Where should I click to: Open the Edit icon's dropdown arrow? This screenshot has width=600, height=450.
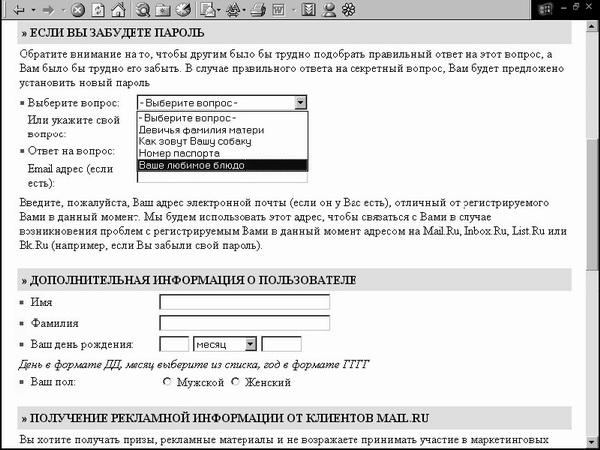294,10
